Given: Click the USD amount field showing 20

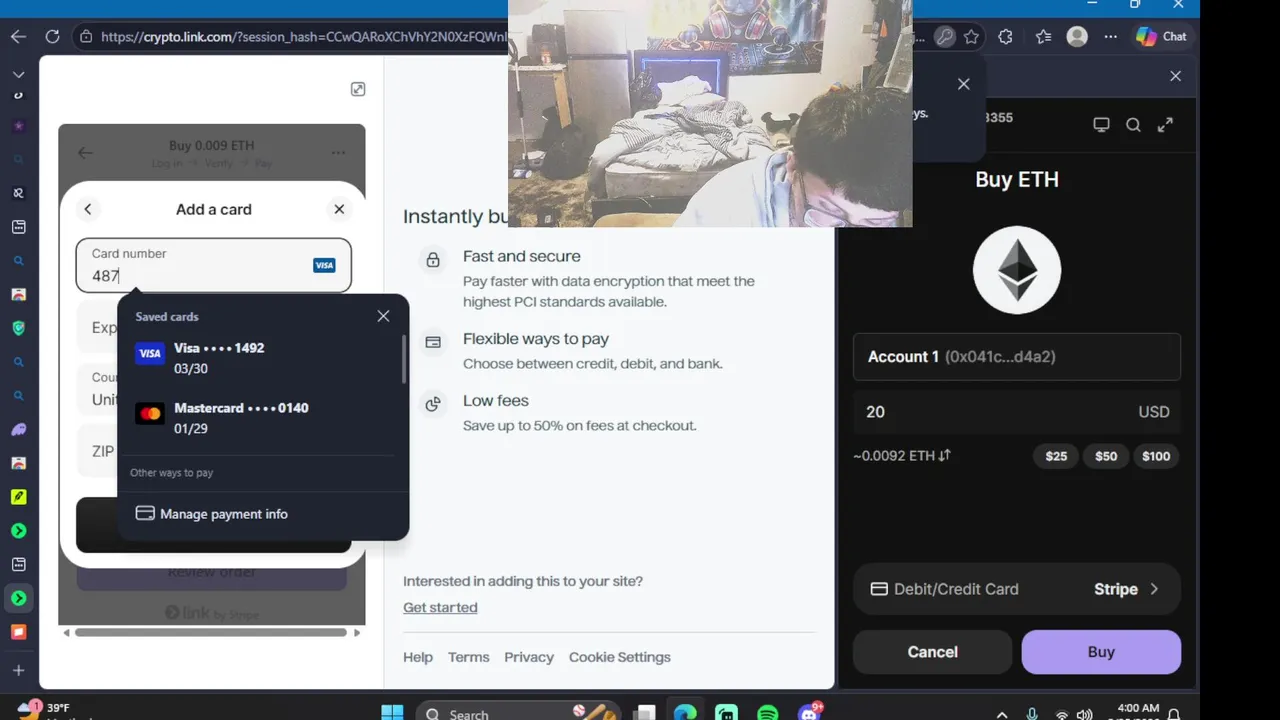Looking at the screenshot, I should pos(1017,412).
